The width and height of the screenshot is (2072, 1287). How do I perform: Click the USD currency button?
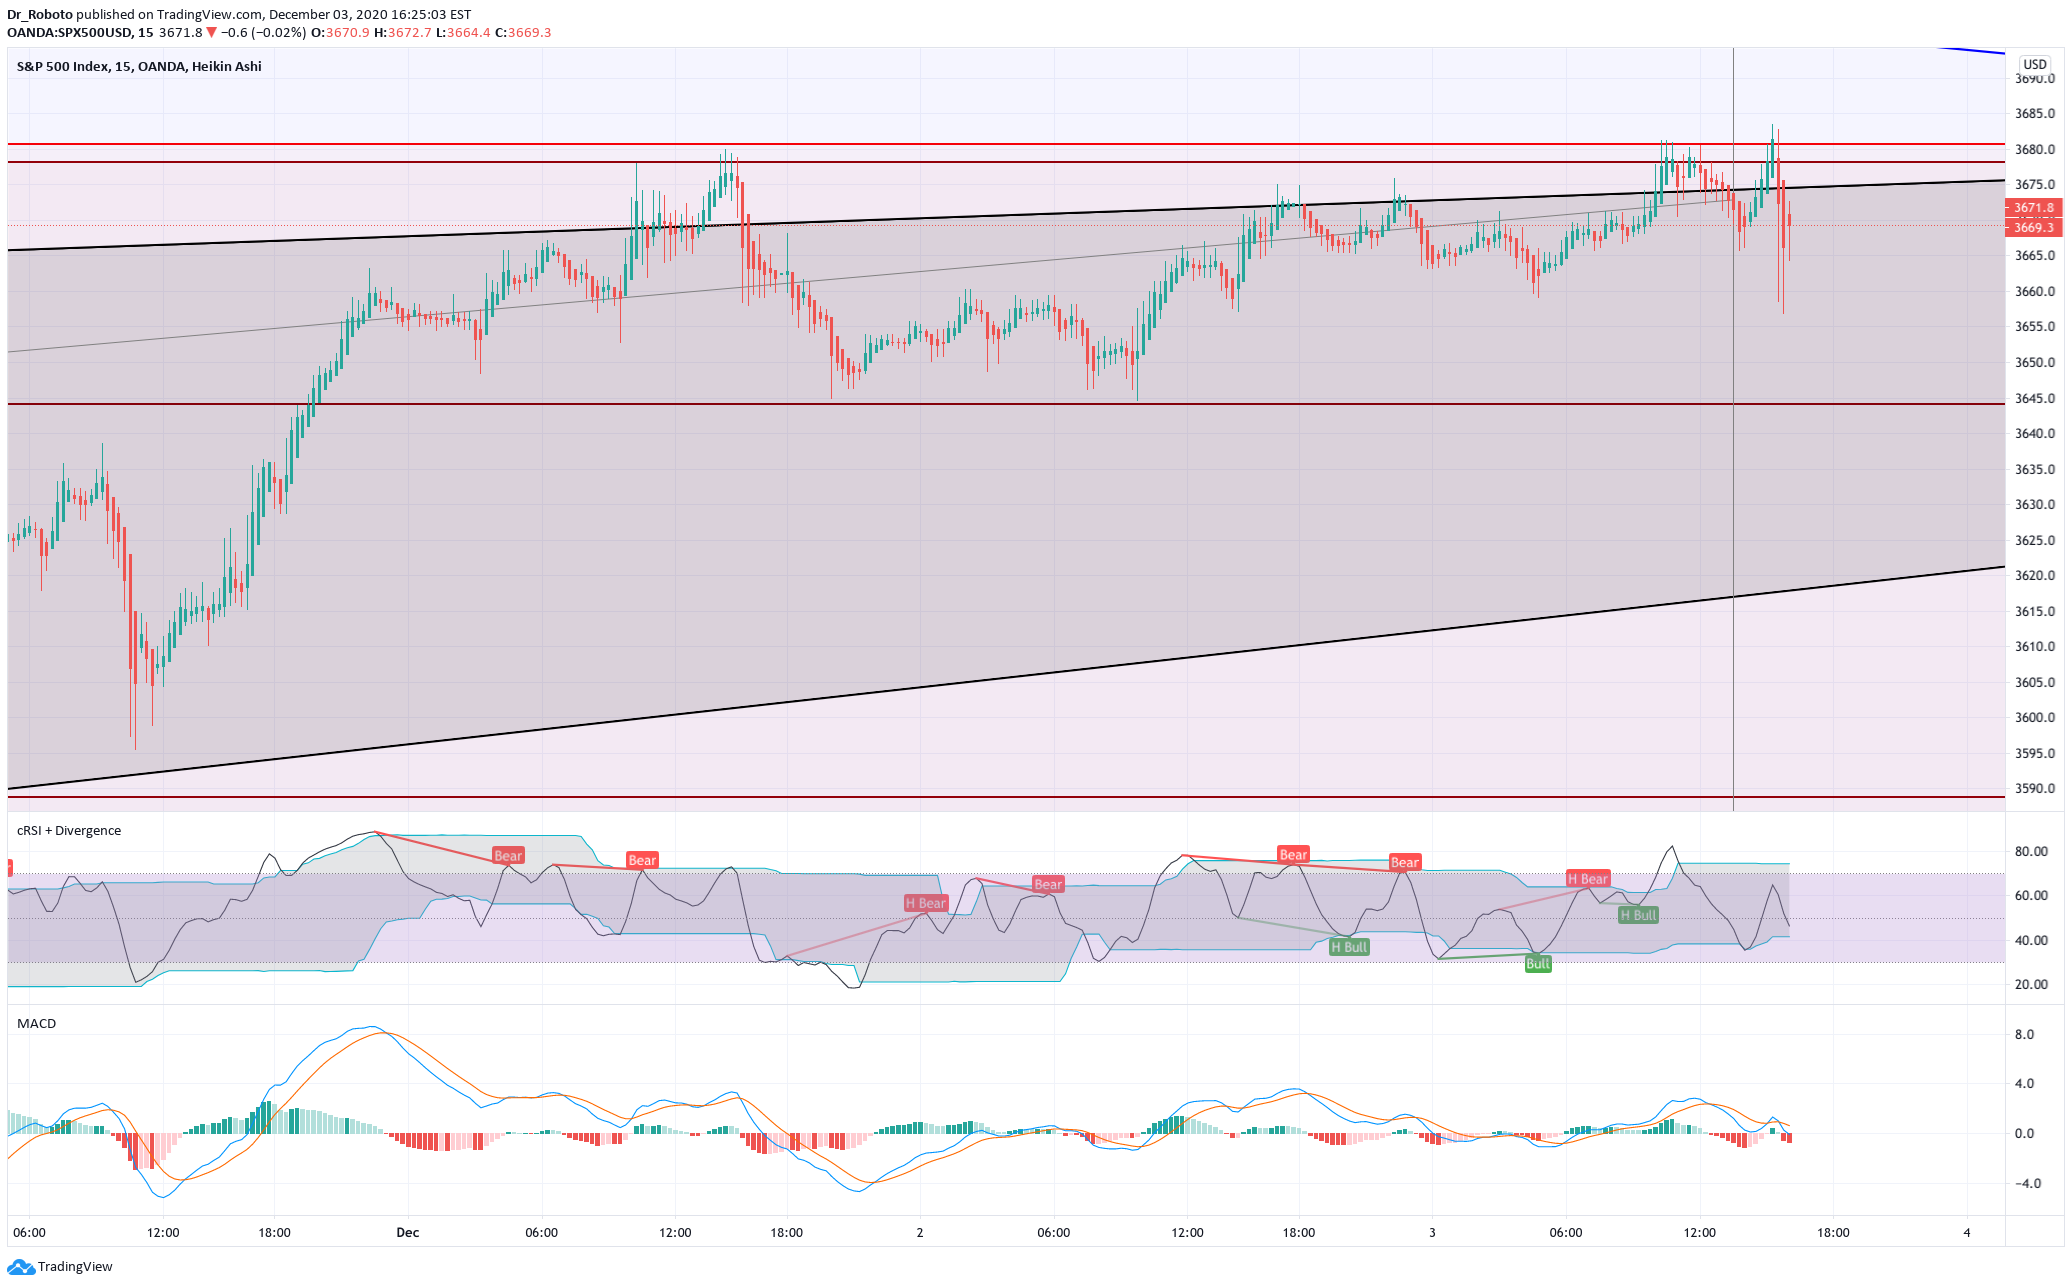pyautogui.click(x=2035, y=65)
